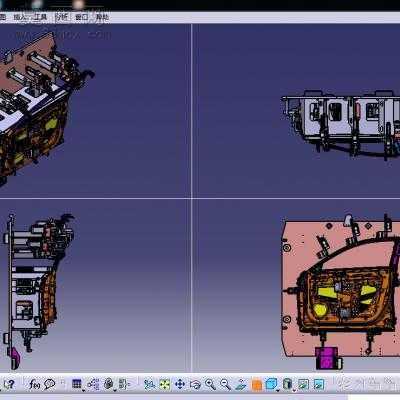This screenshot has height=400, width=400.
Task: Click the Zoom In magnifier icon
Action: 210,384
